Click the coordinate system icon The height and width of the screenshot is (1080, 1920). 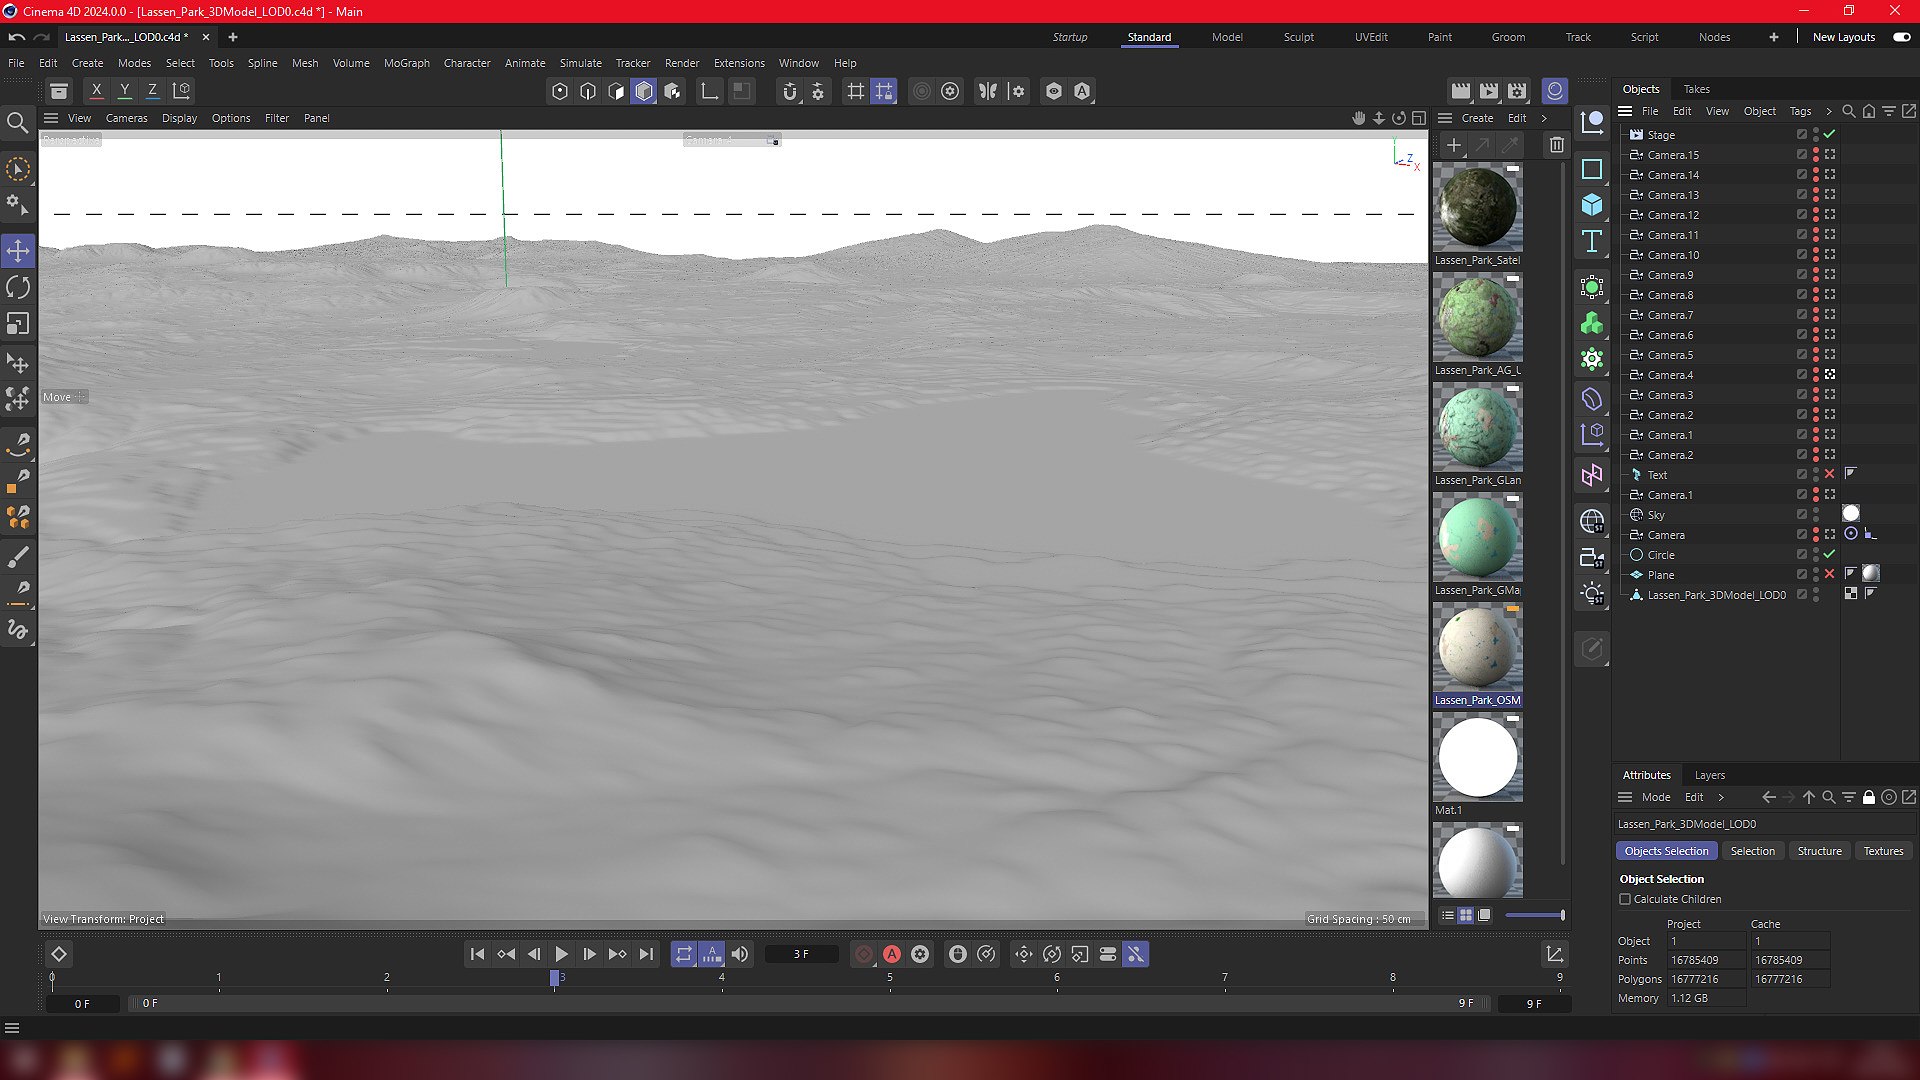[x=182, y=91]
